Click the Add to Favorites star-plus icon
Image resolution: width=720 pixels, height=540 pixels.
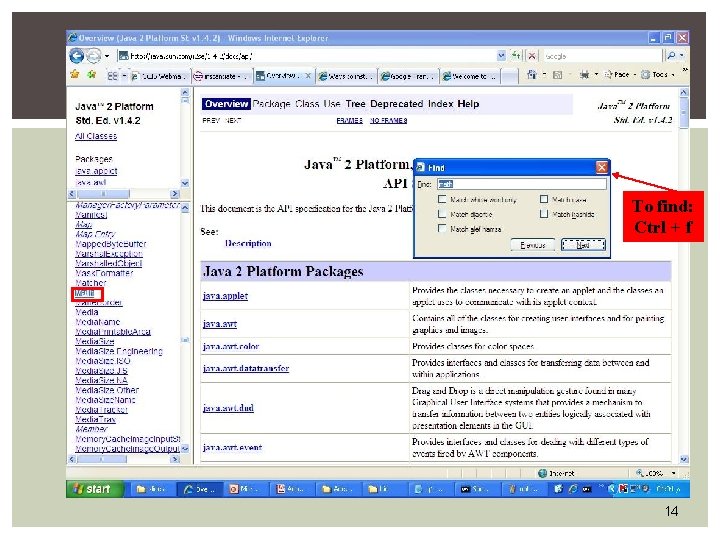92,75
